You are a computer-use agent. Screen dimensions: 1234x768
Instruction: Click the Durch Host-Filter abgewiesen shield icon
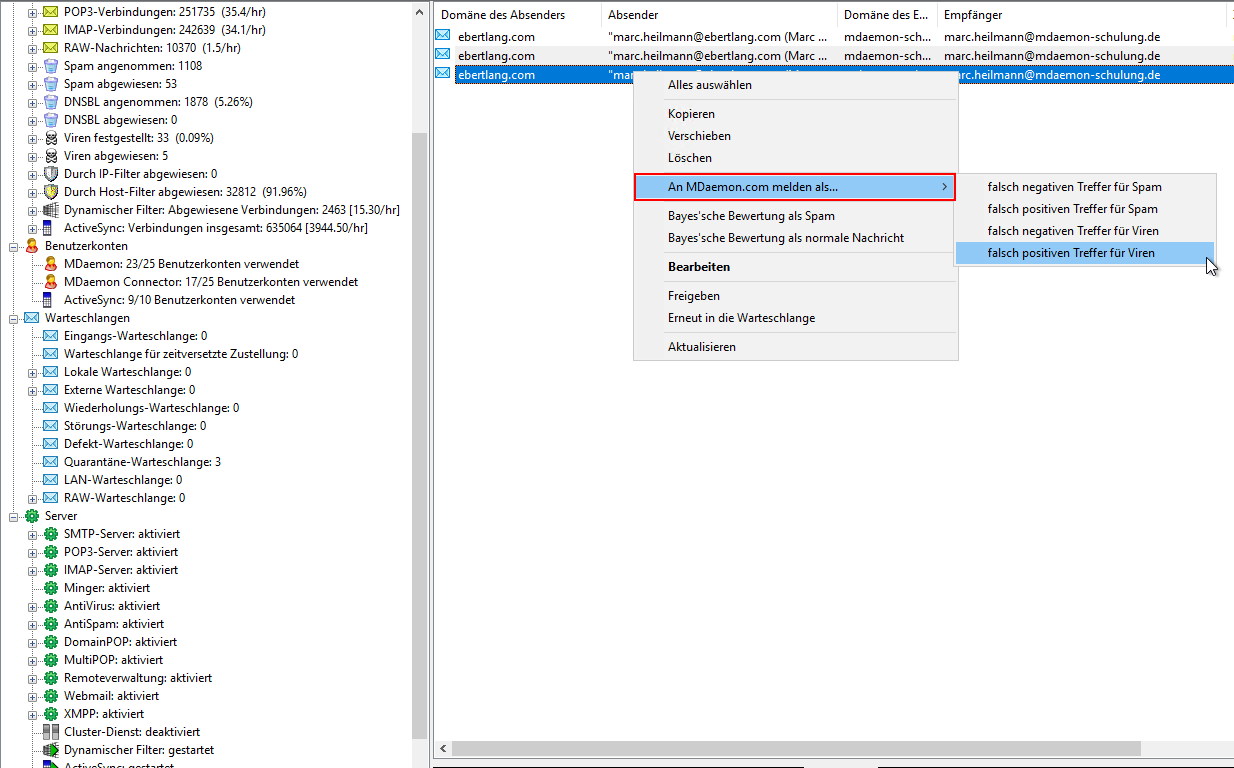51,192
